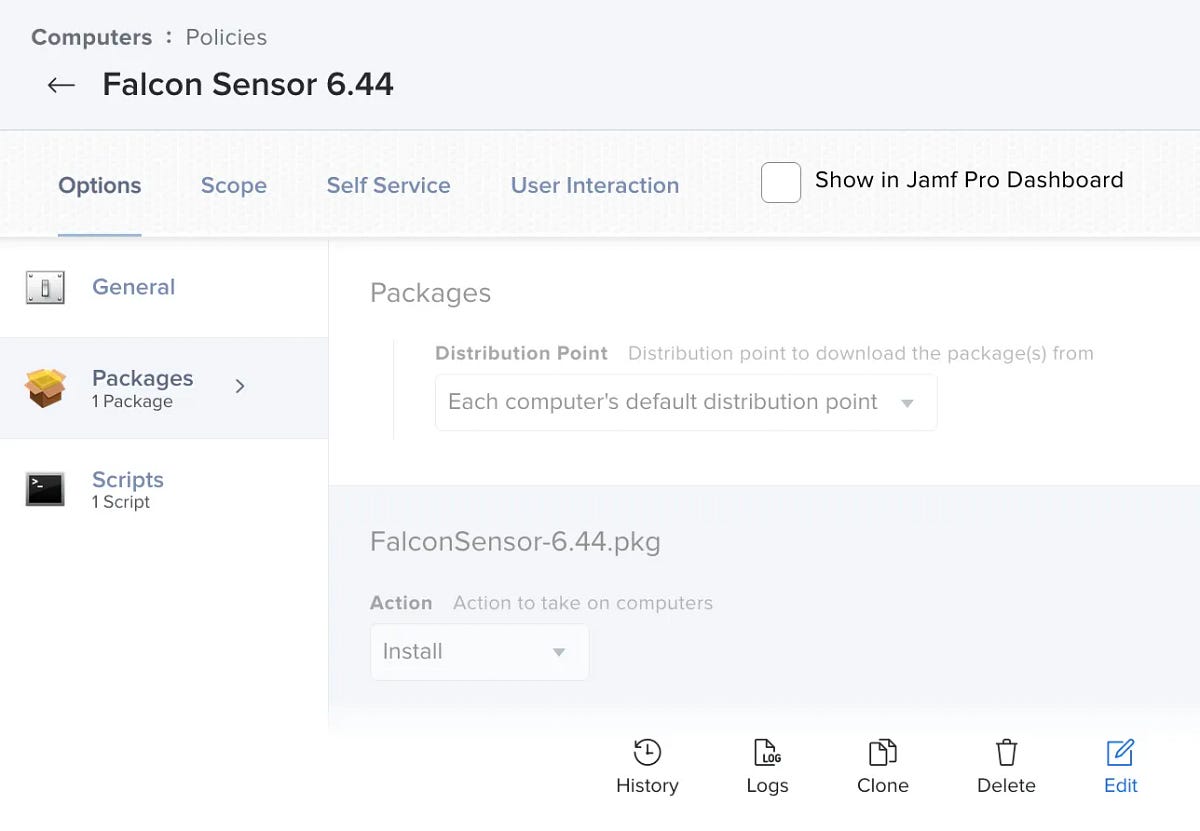Select the Options tab
This screenshot has width=1200, height=831.
99,185
